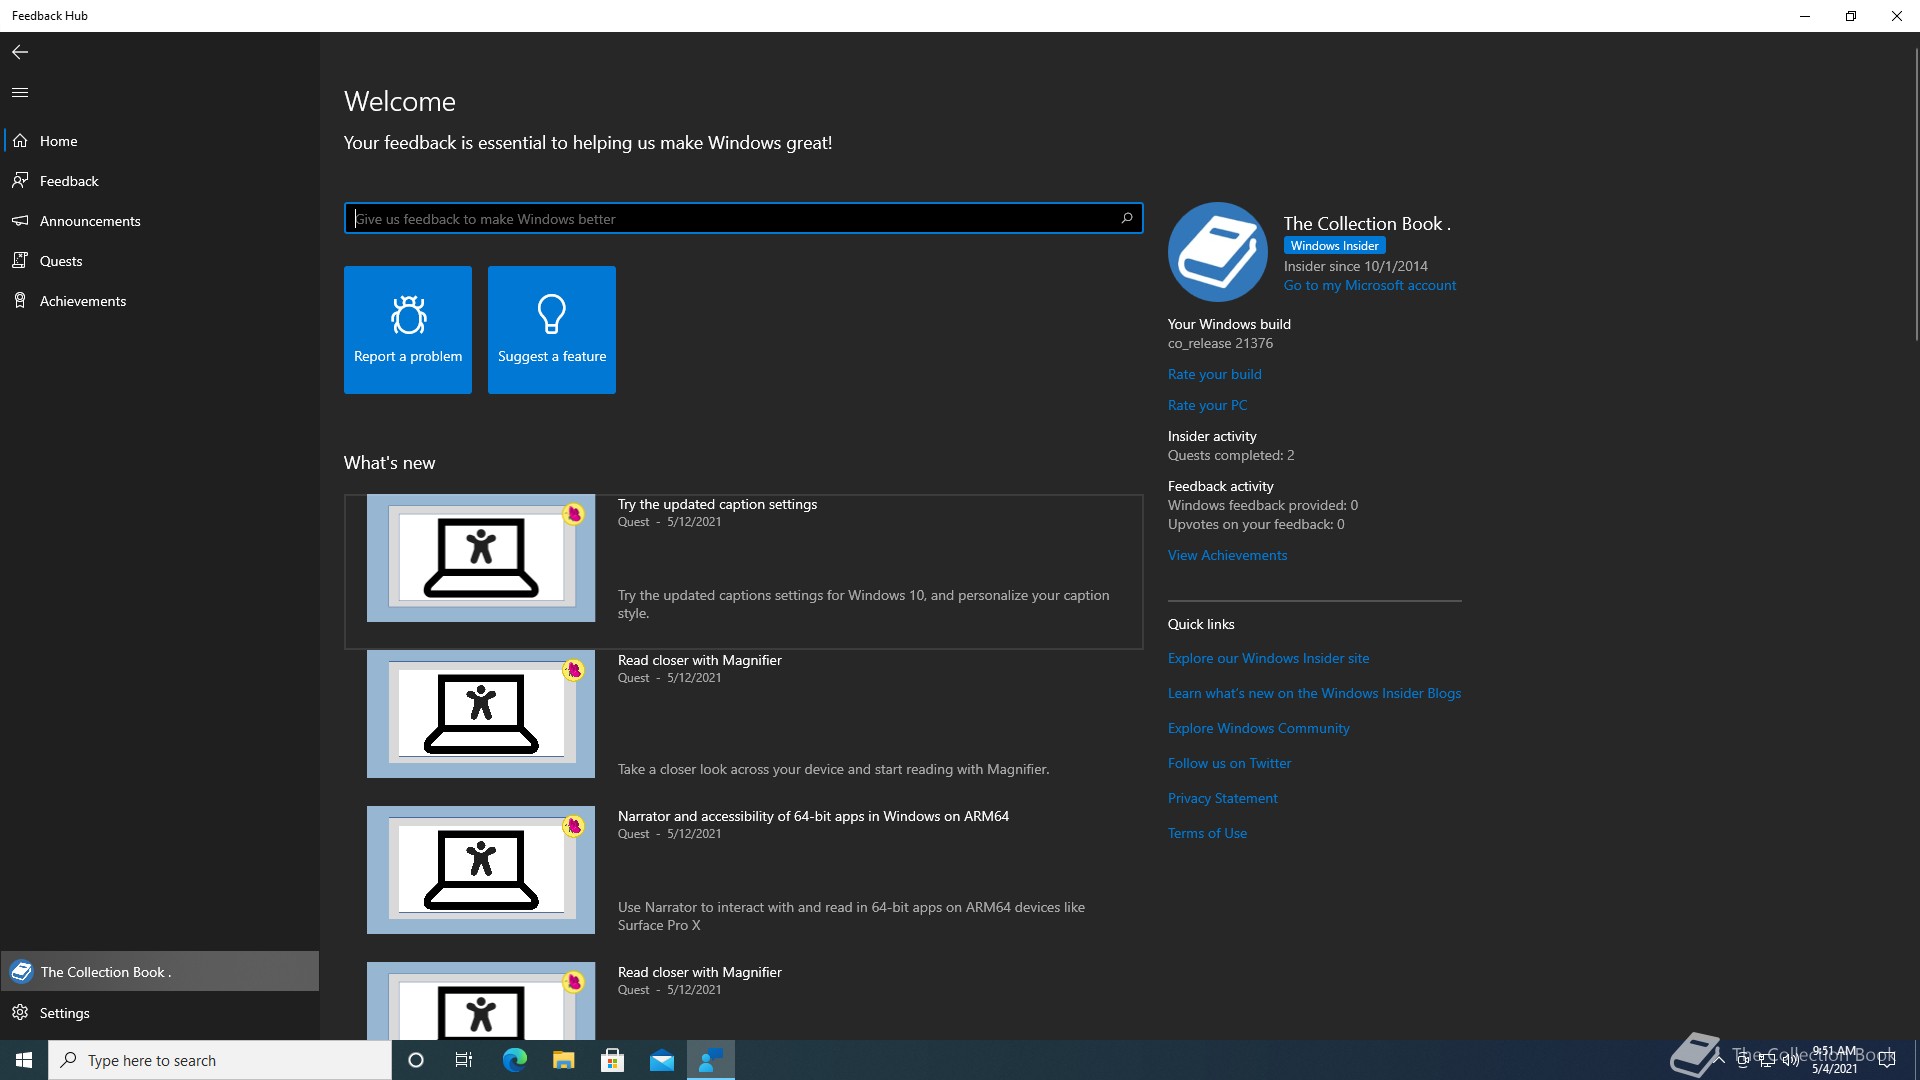Open thumbnail of updated caption settings quest
The height and width of the screenshot is (1080, 1920).
coord(481,558)
